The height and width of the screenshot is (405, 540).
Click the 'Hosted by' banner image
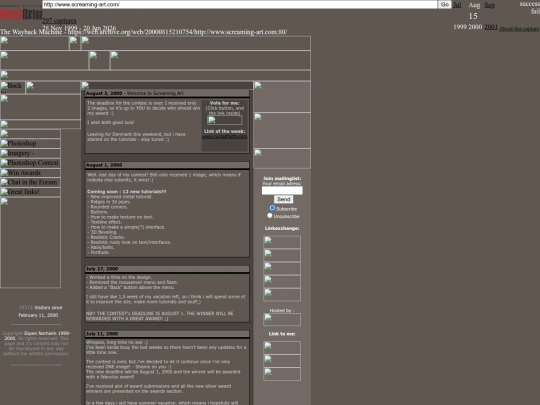click(282, 320)
